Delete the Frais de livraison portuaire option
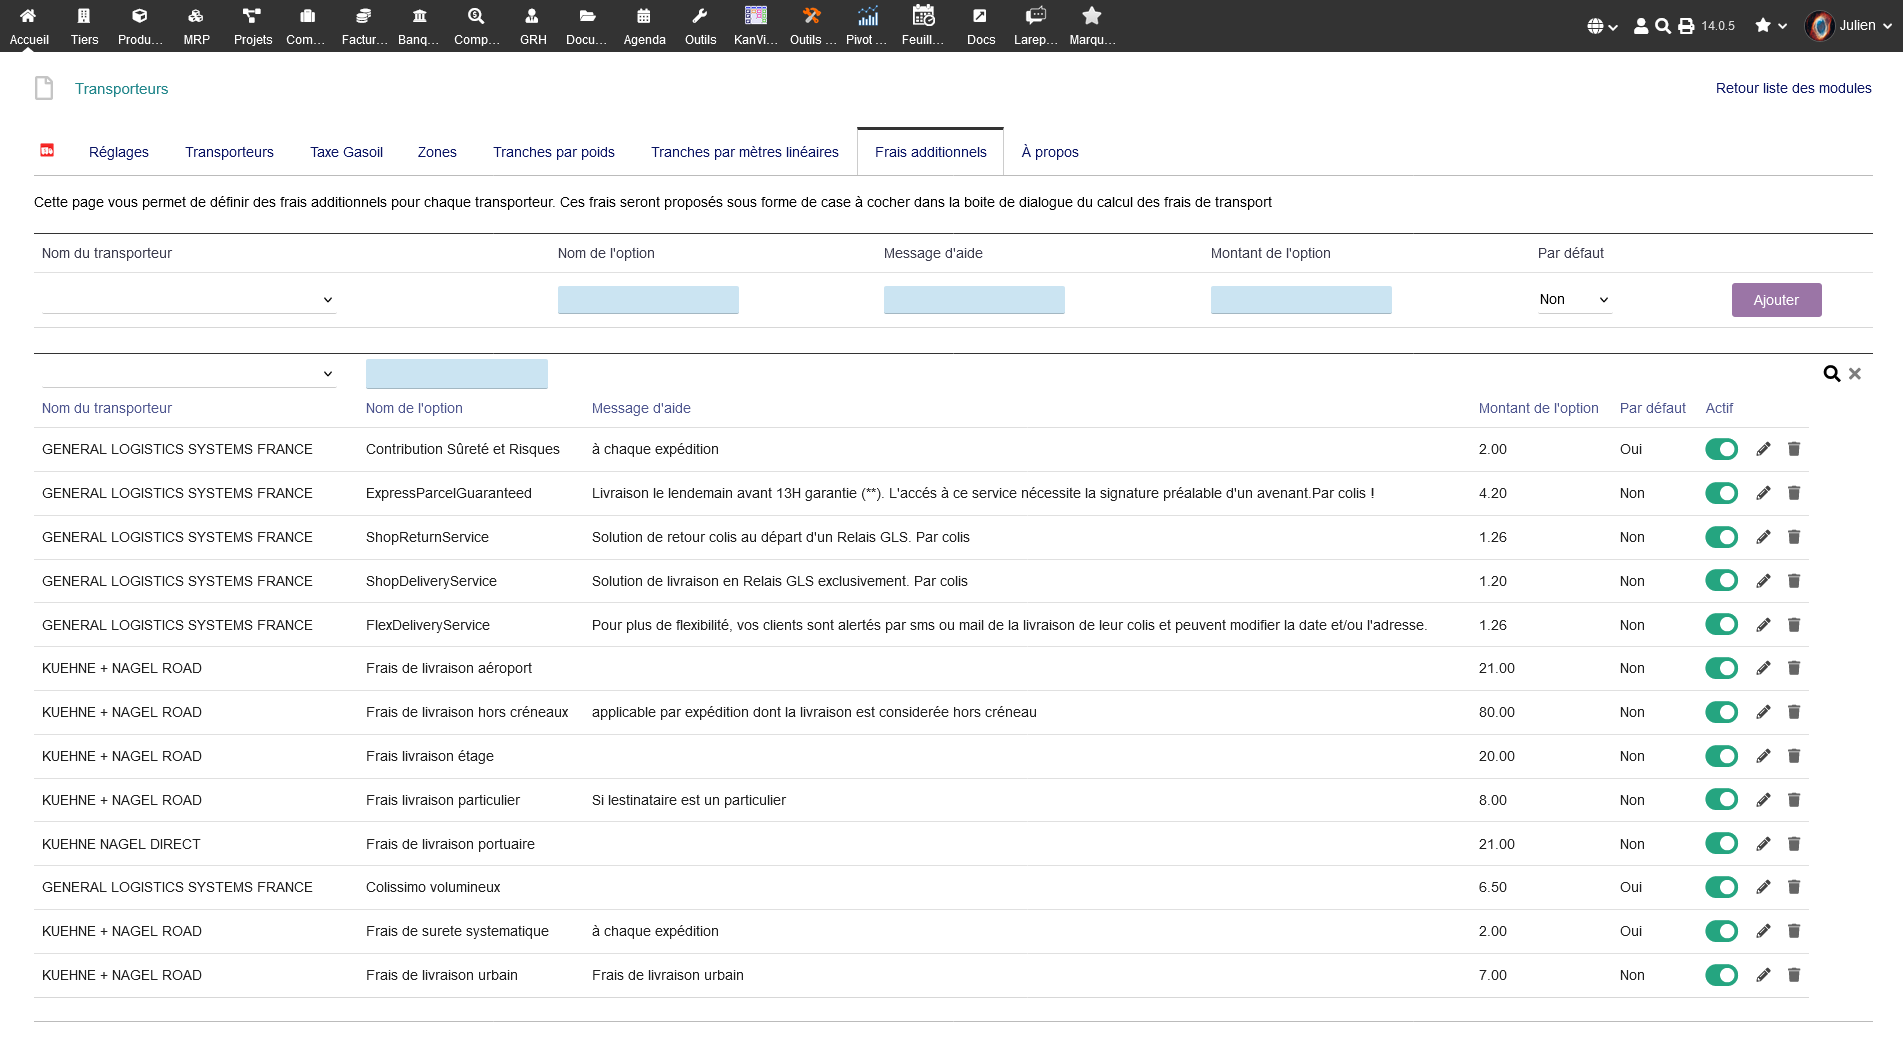Viewport: 1903px width, 1058px height. pos(1794,844)
